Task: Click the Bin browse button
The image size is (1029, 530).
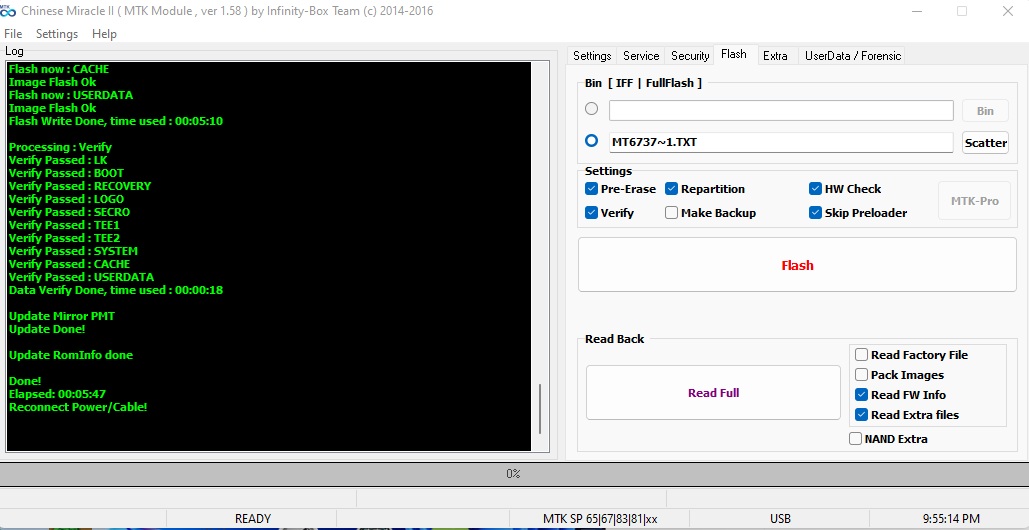Action: 985,111
